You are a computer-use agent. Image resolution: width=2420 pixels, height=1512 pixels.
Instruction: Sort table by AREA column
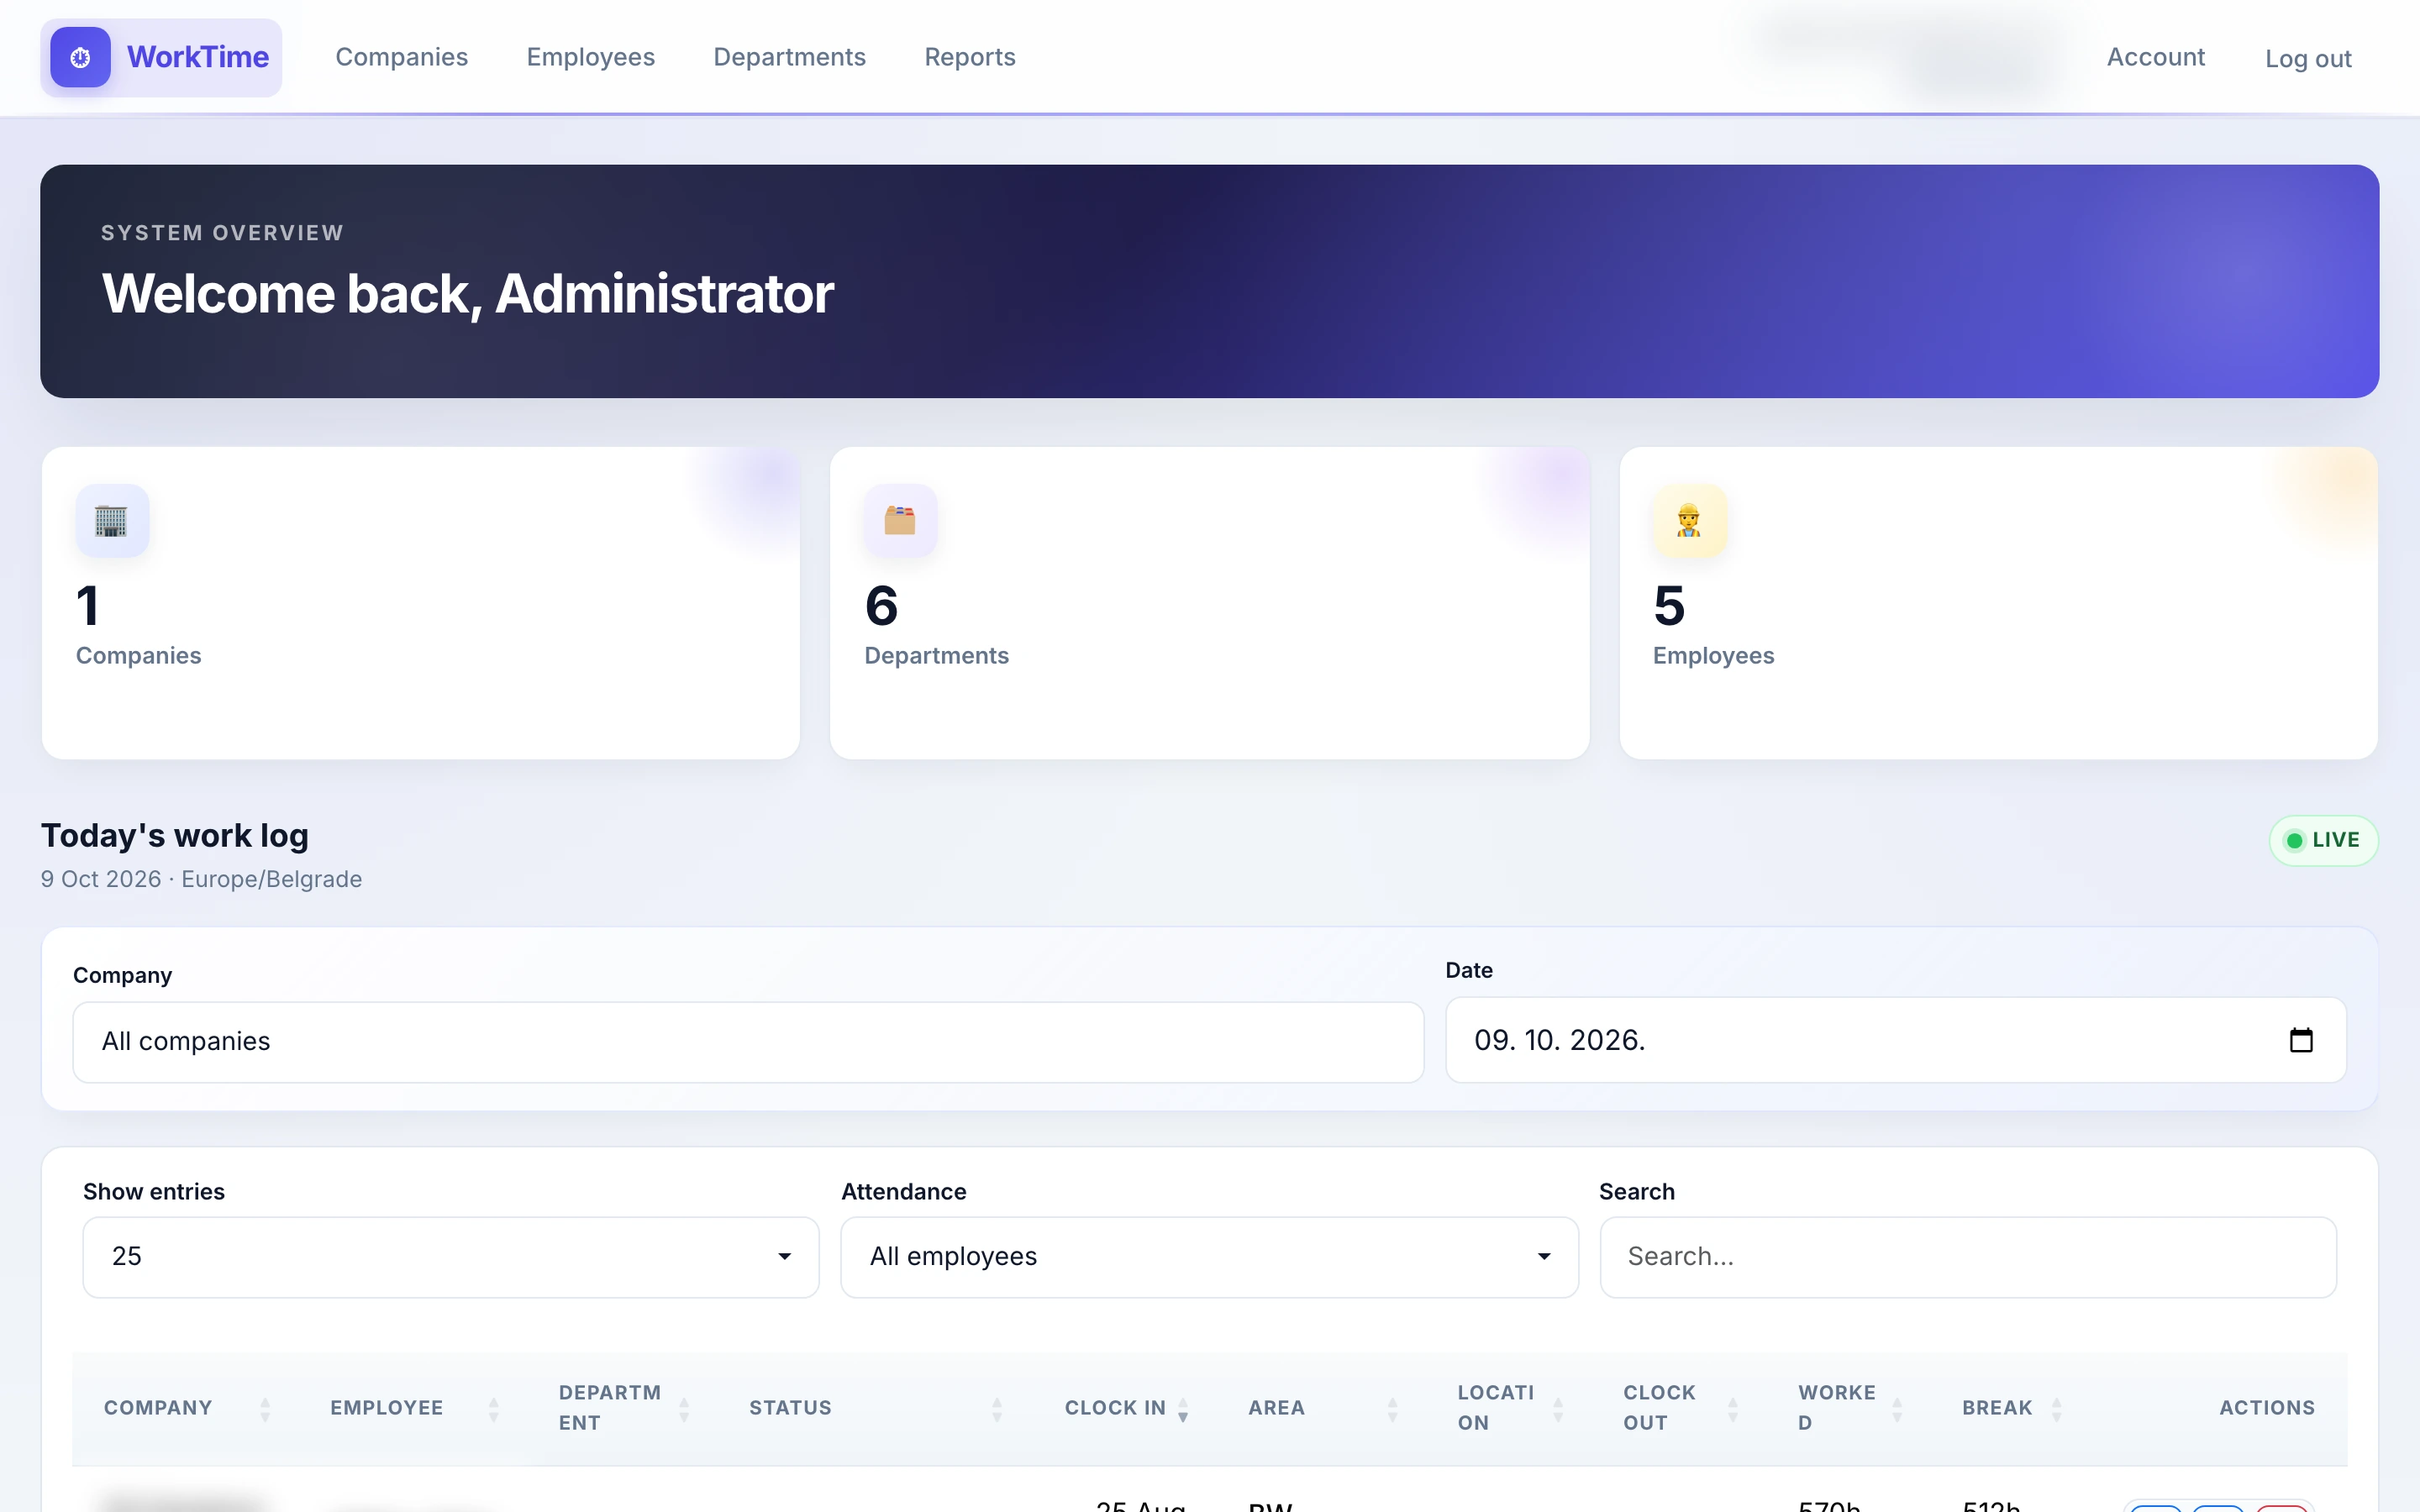tap(1323, 1408)
